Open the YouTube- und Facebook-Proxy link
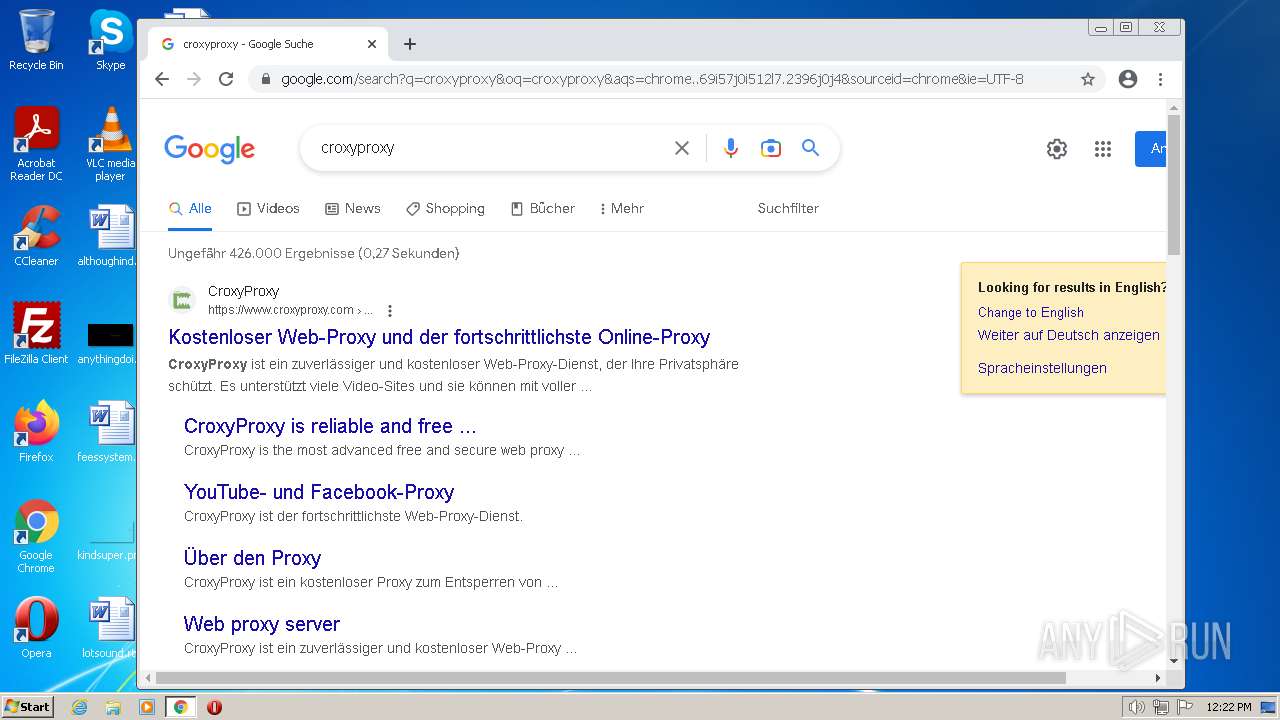This screenshot has height=720, width=1280. [x=319, y=492]
